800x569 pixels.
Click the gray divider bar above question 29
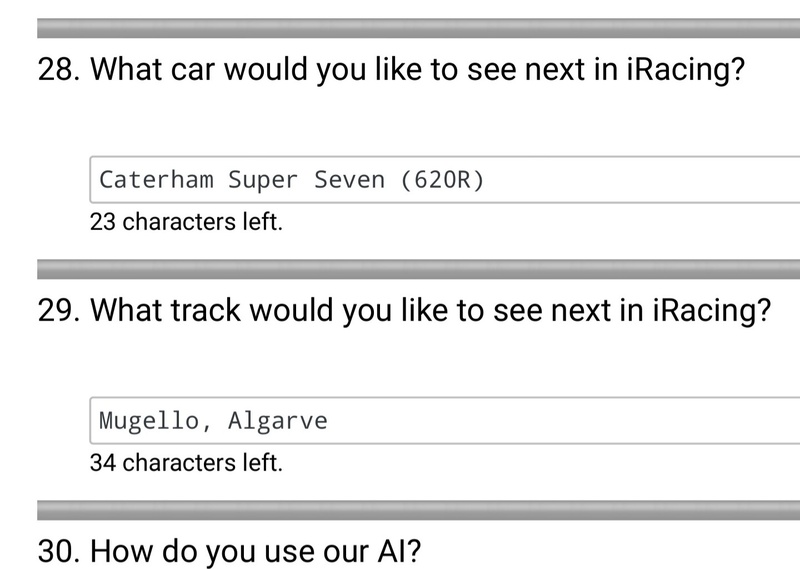(x=418, y=268)
